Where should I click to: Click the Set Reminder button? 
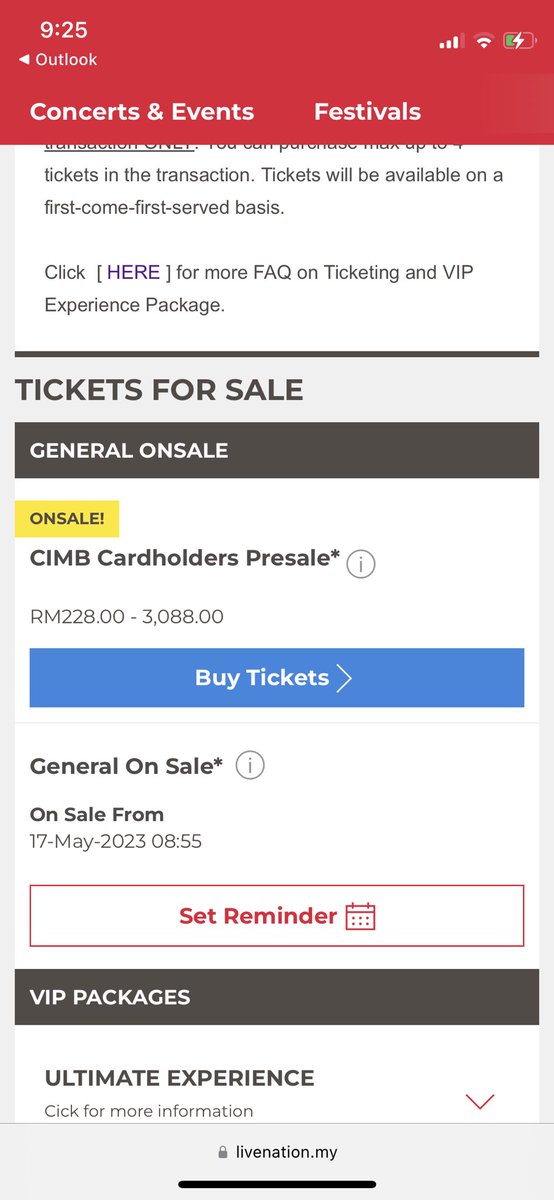click(x=277, y=916)
